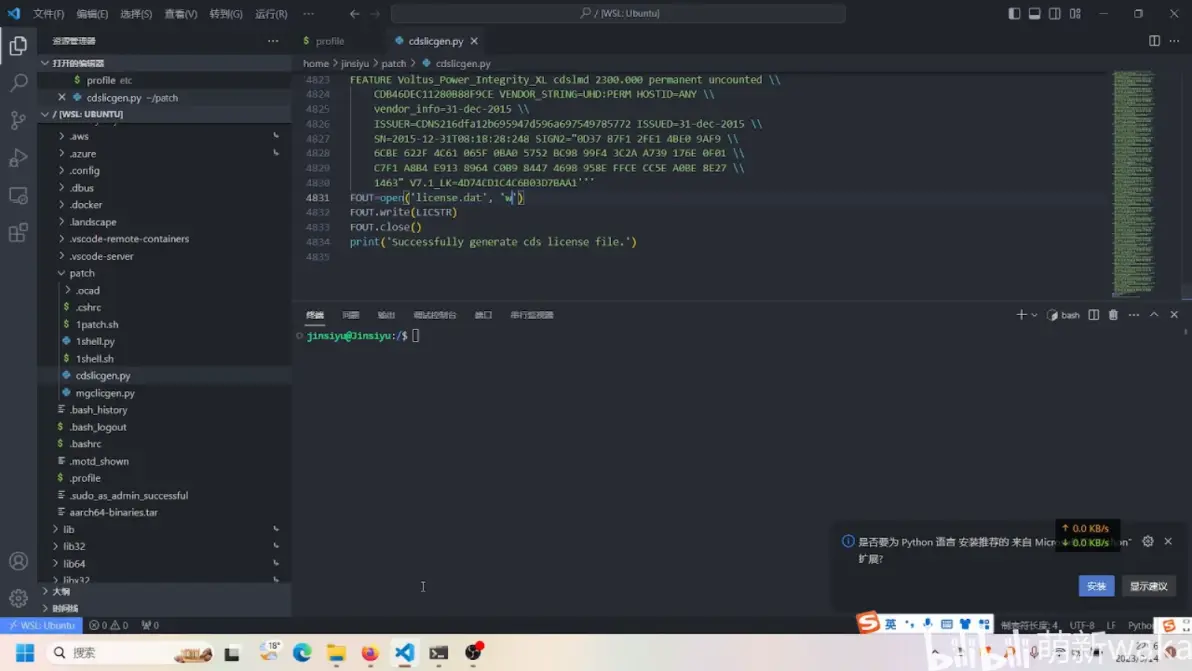Screen dimensions: 1192x671
Task: Toggle the Sogou punctuation mode
Action: point(909,624)
